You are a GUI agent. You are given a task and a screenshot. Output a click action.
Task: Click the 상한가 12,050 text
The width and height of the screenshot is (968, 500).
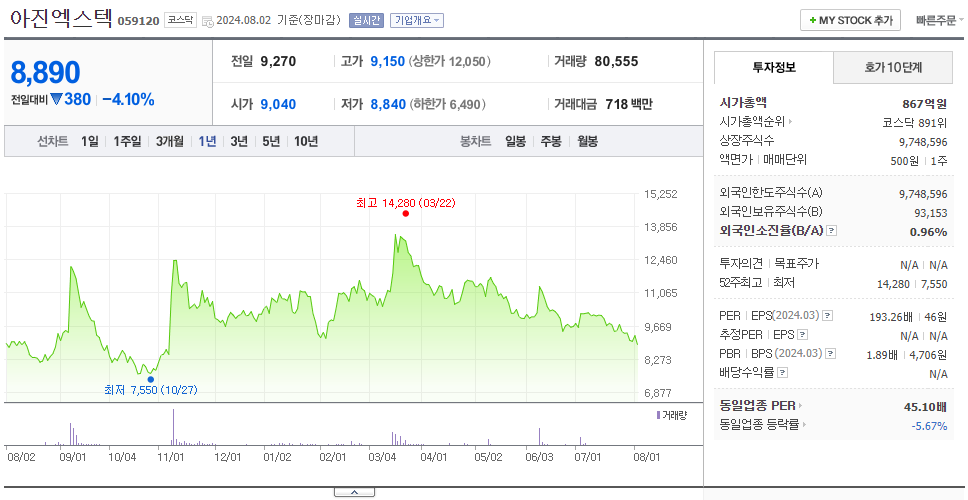click(450, 61)
